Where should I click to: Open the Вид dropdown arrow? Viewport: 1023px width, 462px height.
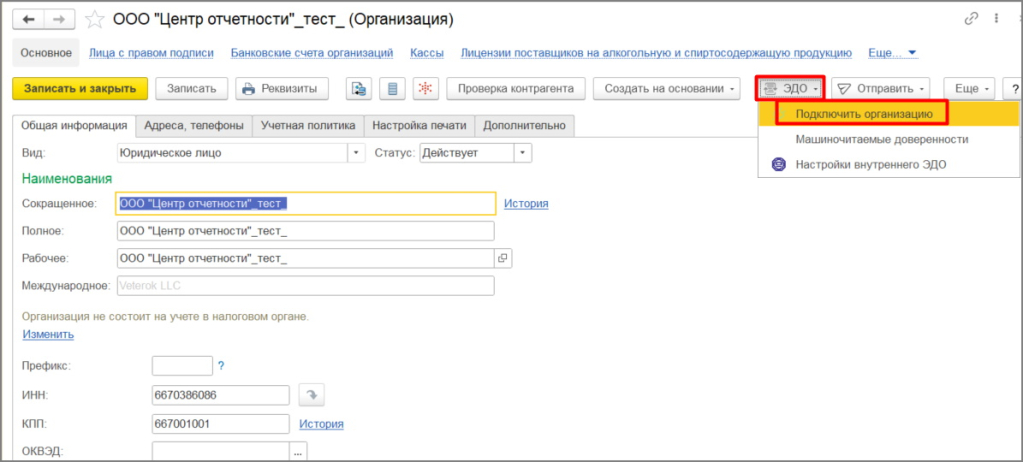pos(356,153)
